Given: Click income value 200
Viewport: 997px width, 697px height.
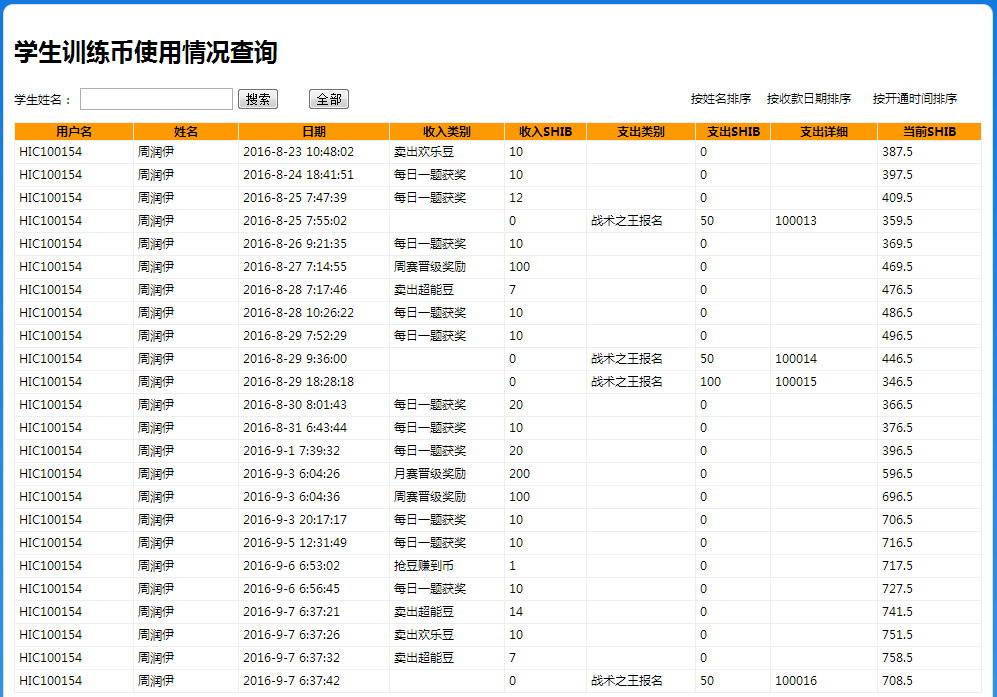Looking at the screenshot, I should tap(519, 474).
